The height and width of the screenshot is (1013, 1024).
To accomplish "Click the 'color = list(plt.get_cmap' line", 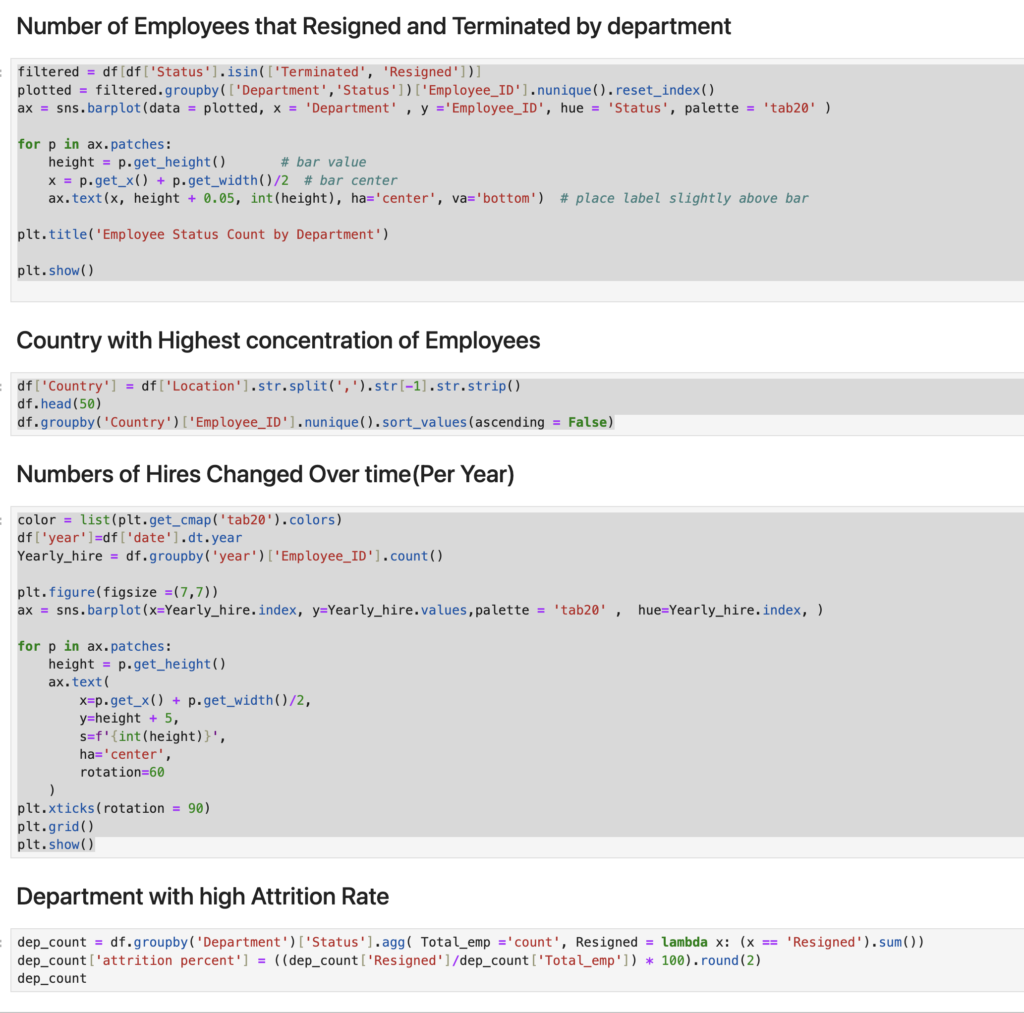I will coord(180,520).
